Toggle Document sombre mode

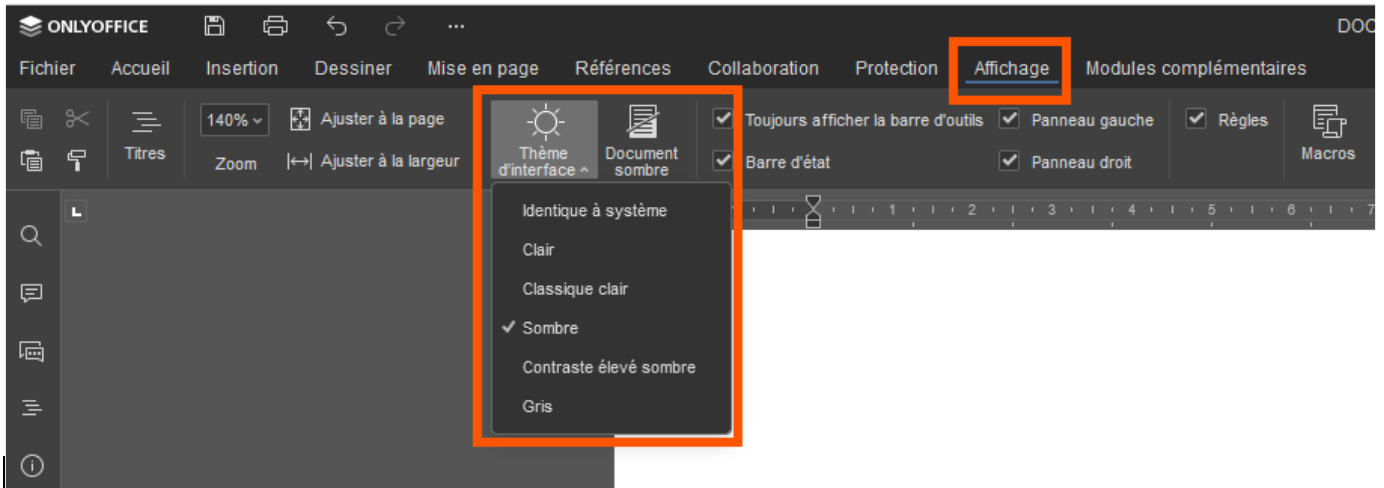click(641, 140)
